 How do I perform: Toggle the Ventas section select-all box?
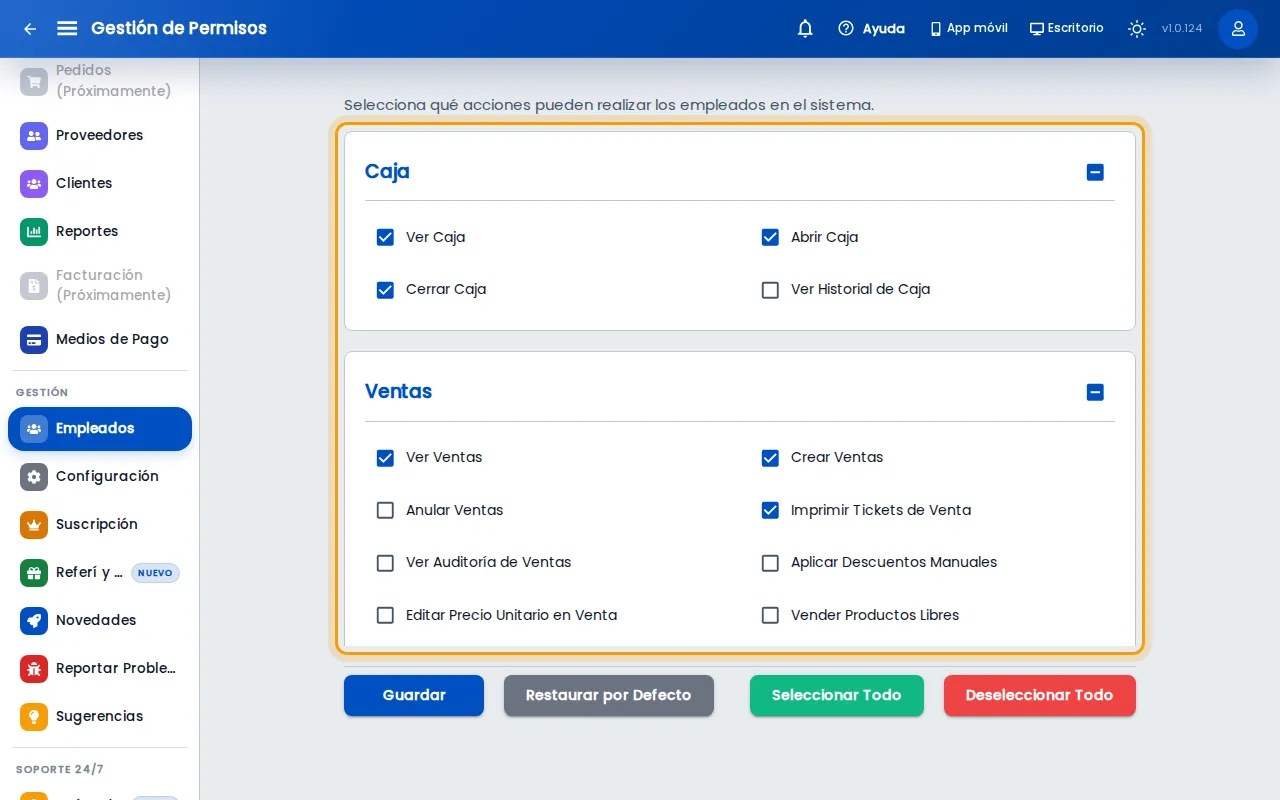(x=1095, y=392)
